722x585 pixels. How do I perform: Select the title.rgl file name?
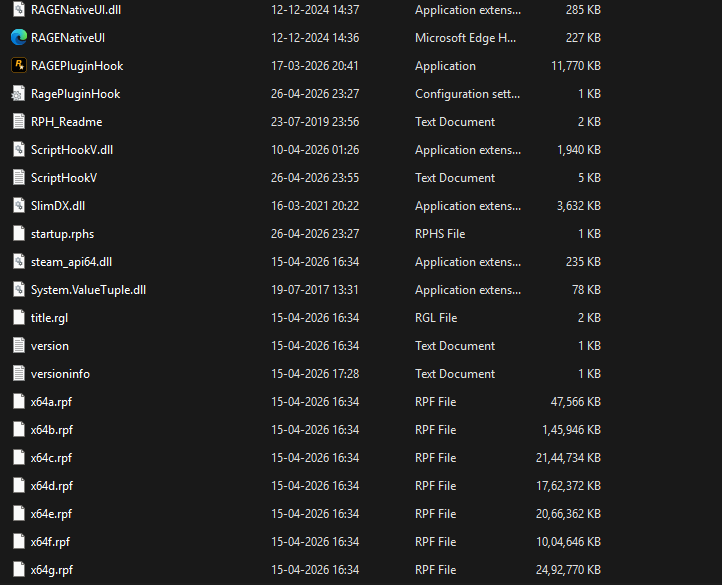[x=49, y=318]
